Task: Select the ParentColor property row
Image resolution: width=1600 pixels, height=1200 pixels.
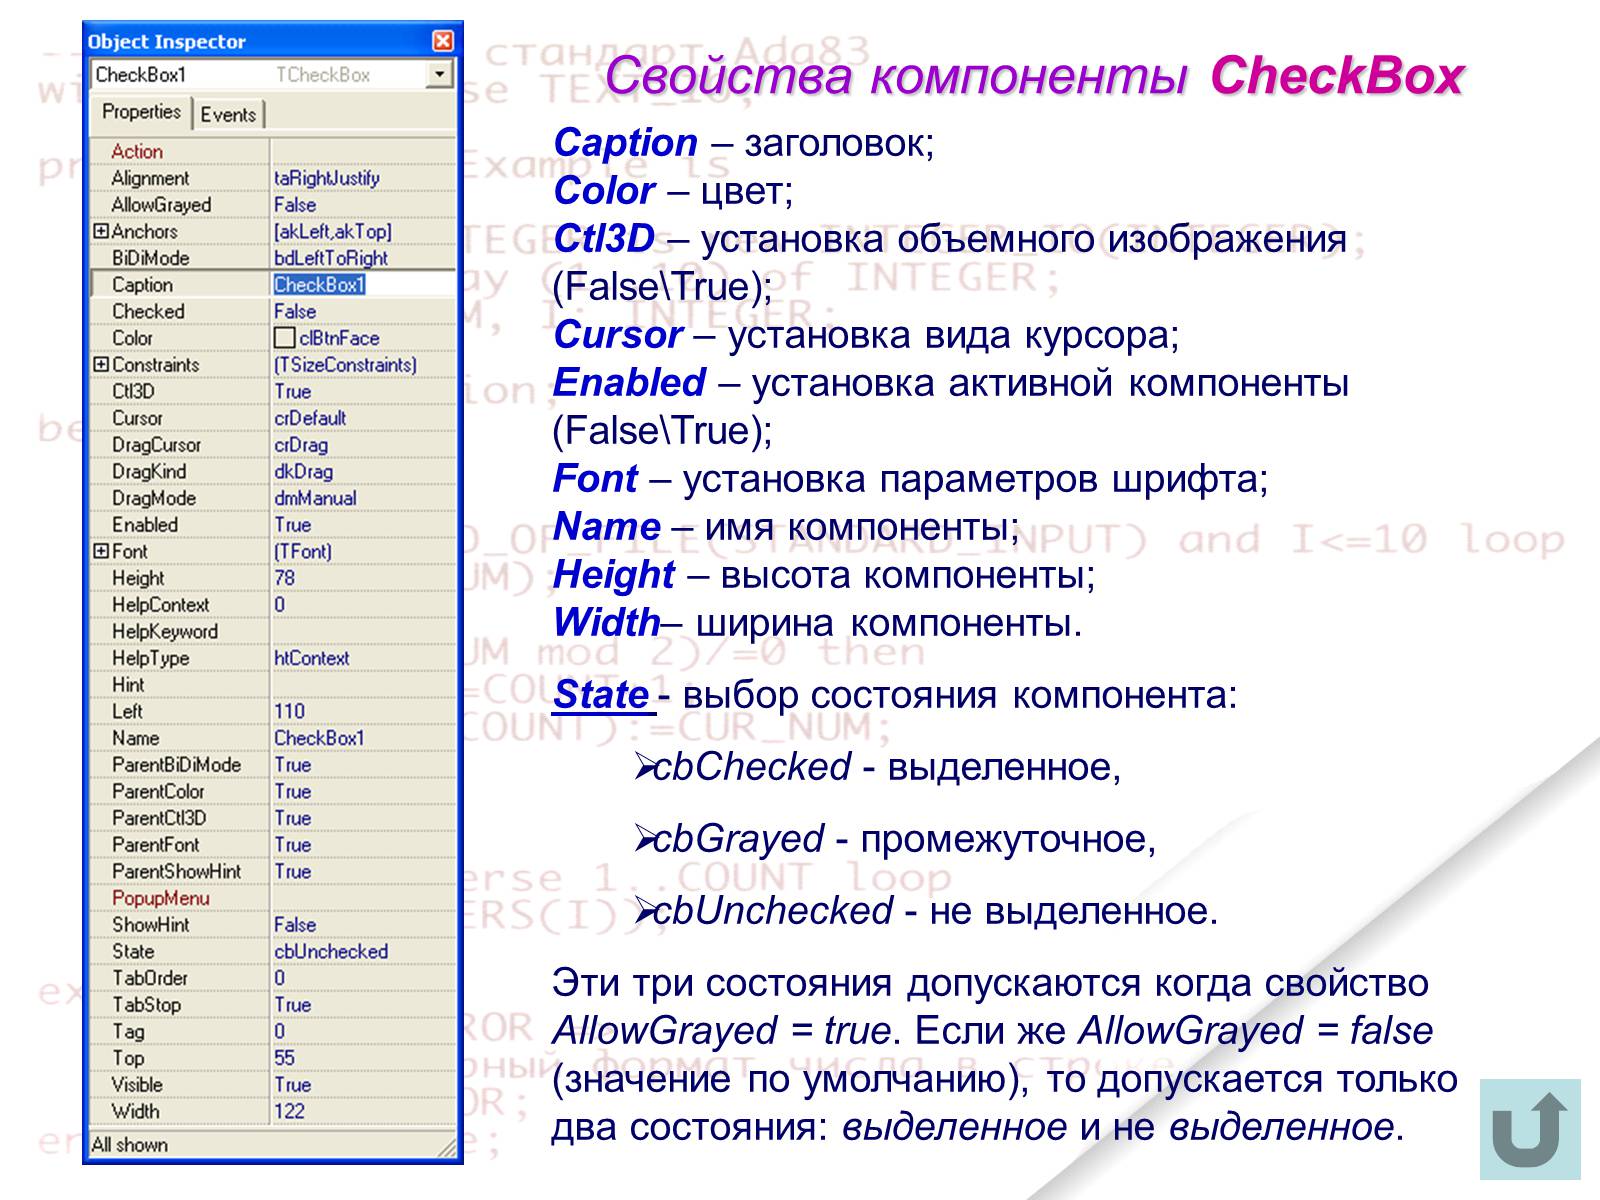Action: [x=272, y=791]
